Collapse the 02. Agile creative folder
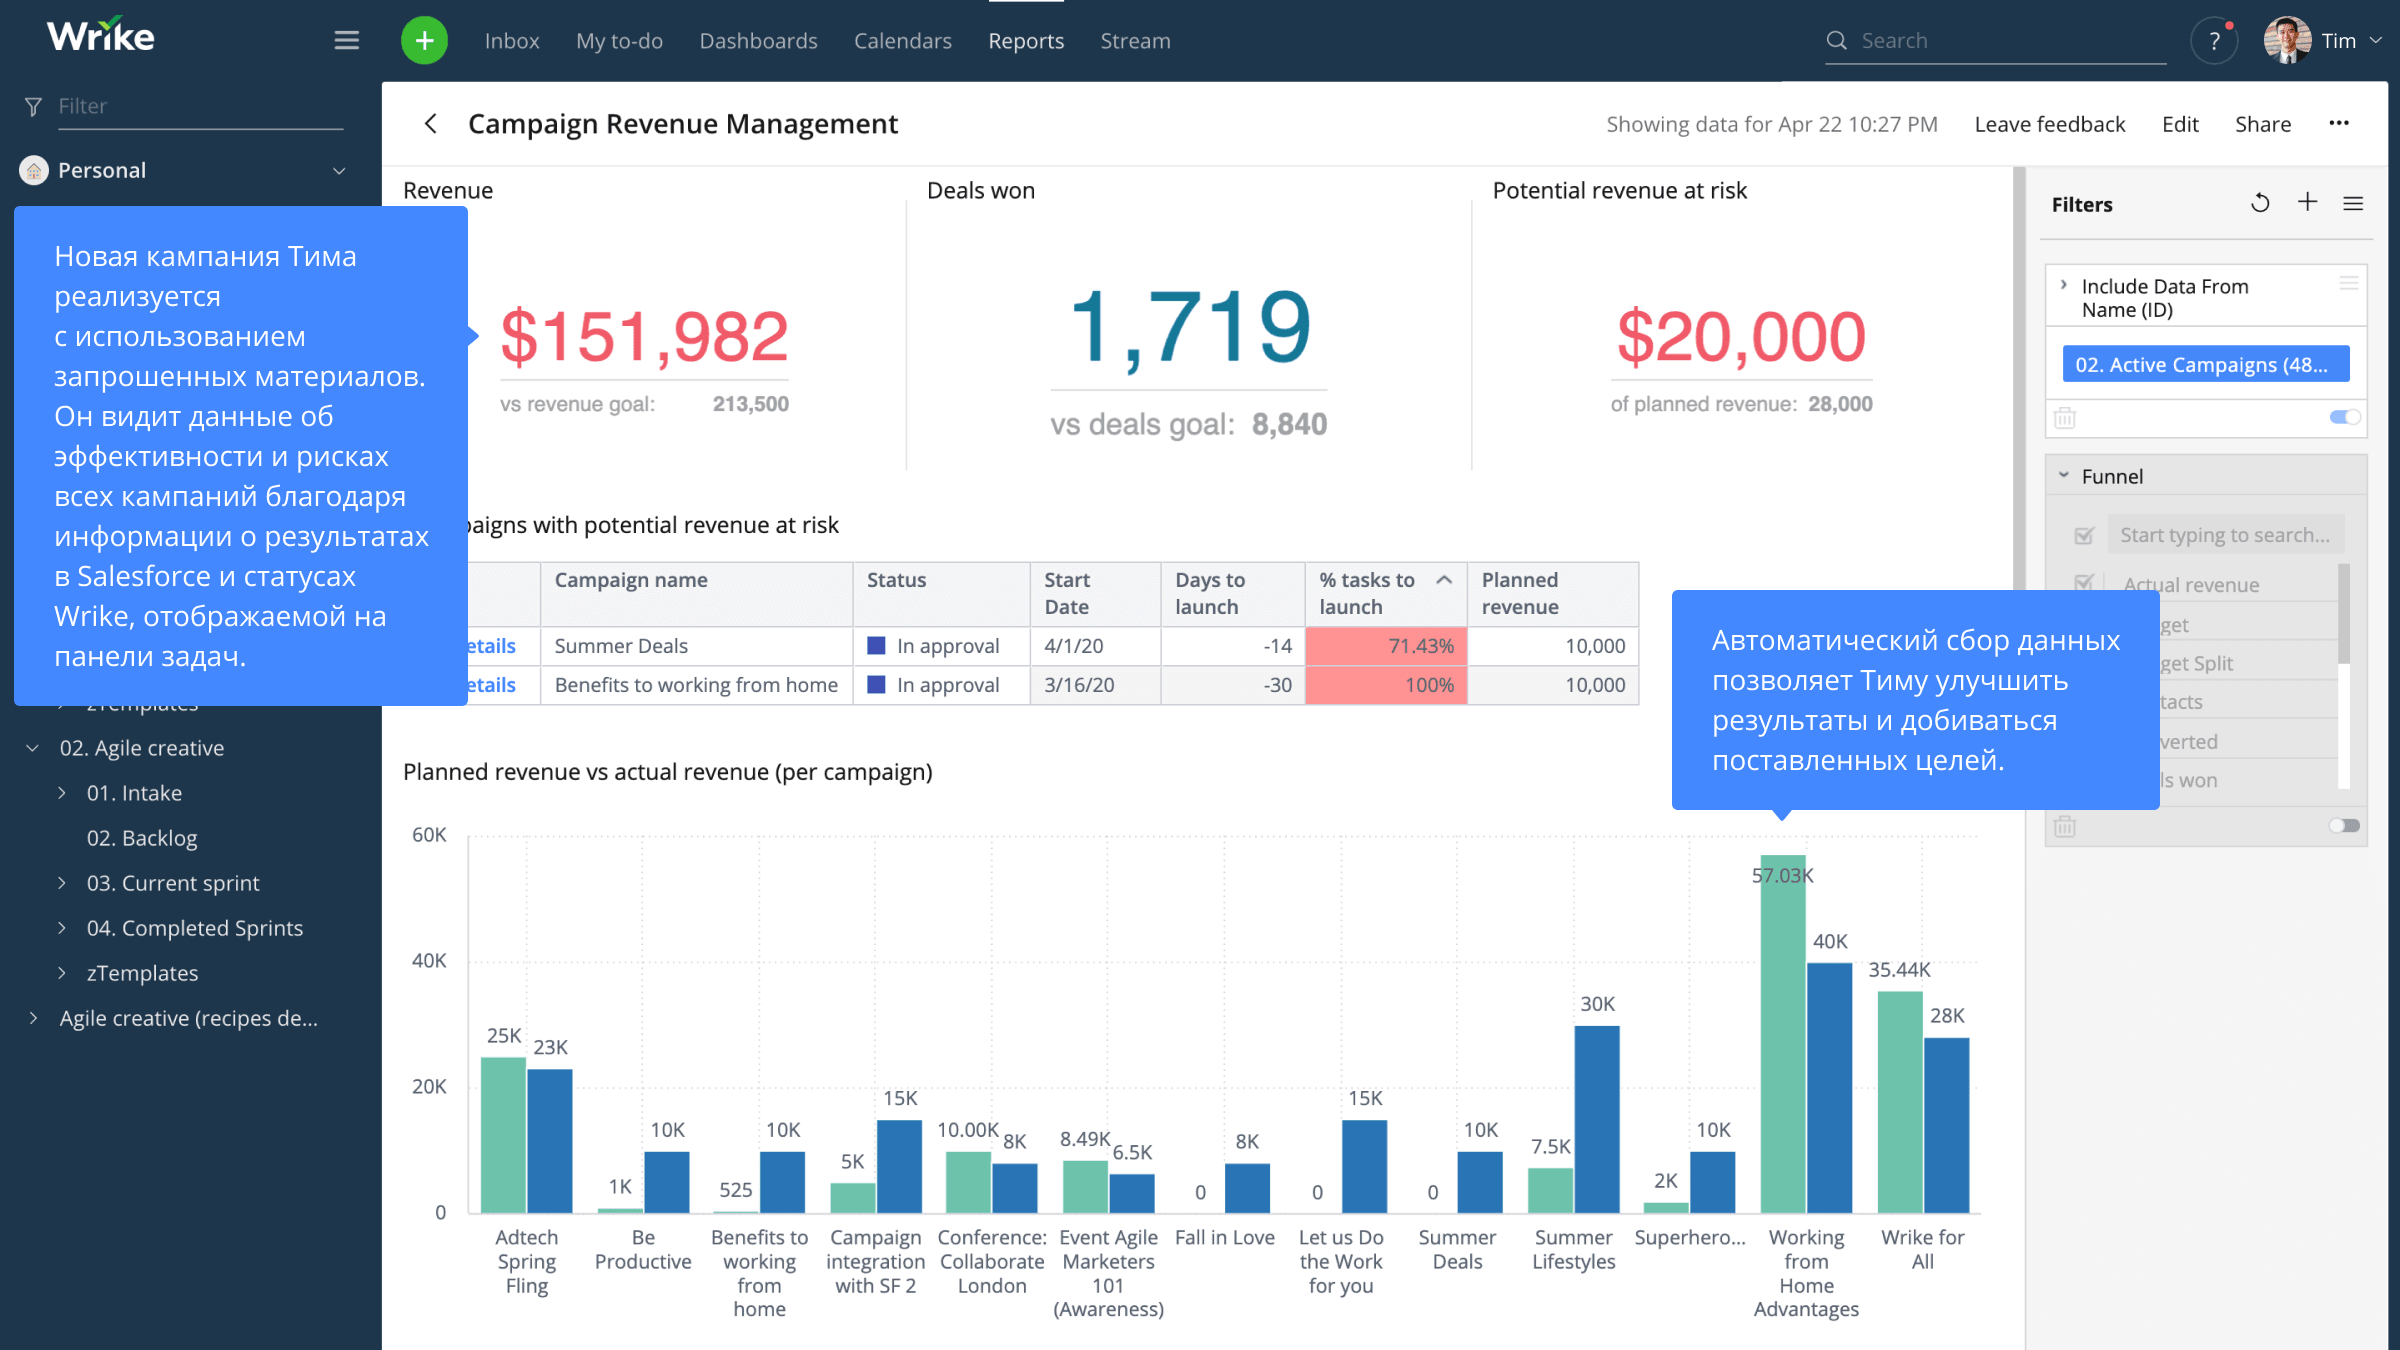Viewport: 2400px width, 1350px height. [x=32, y=748]
